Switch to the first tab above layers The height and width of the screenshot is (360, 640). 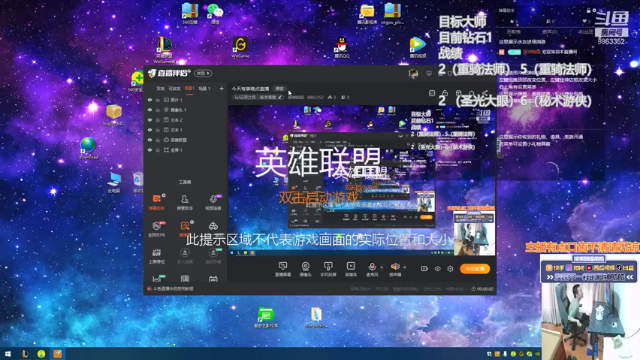160,88
